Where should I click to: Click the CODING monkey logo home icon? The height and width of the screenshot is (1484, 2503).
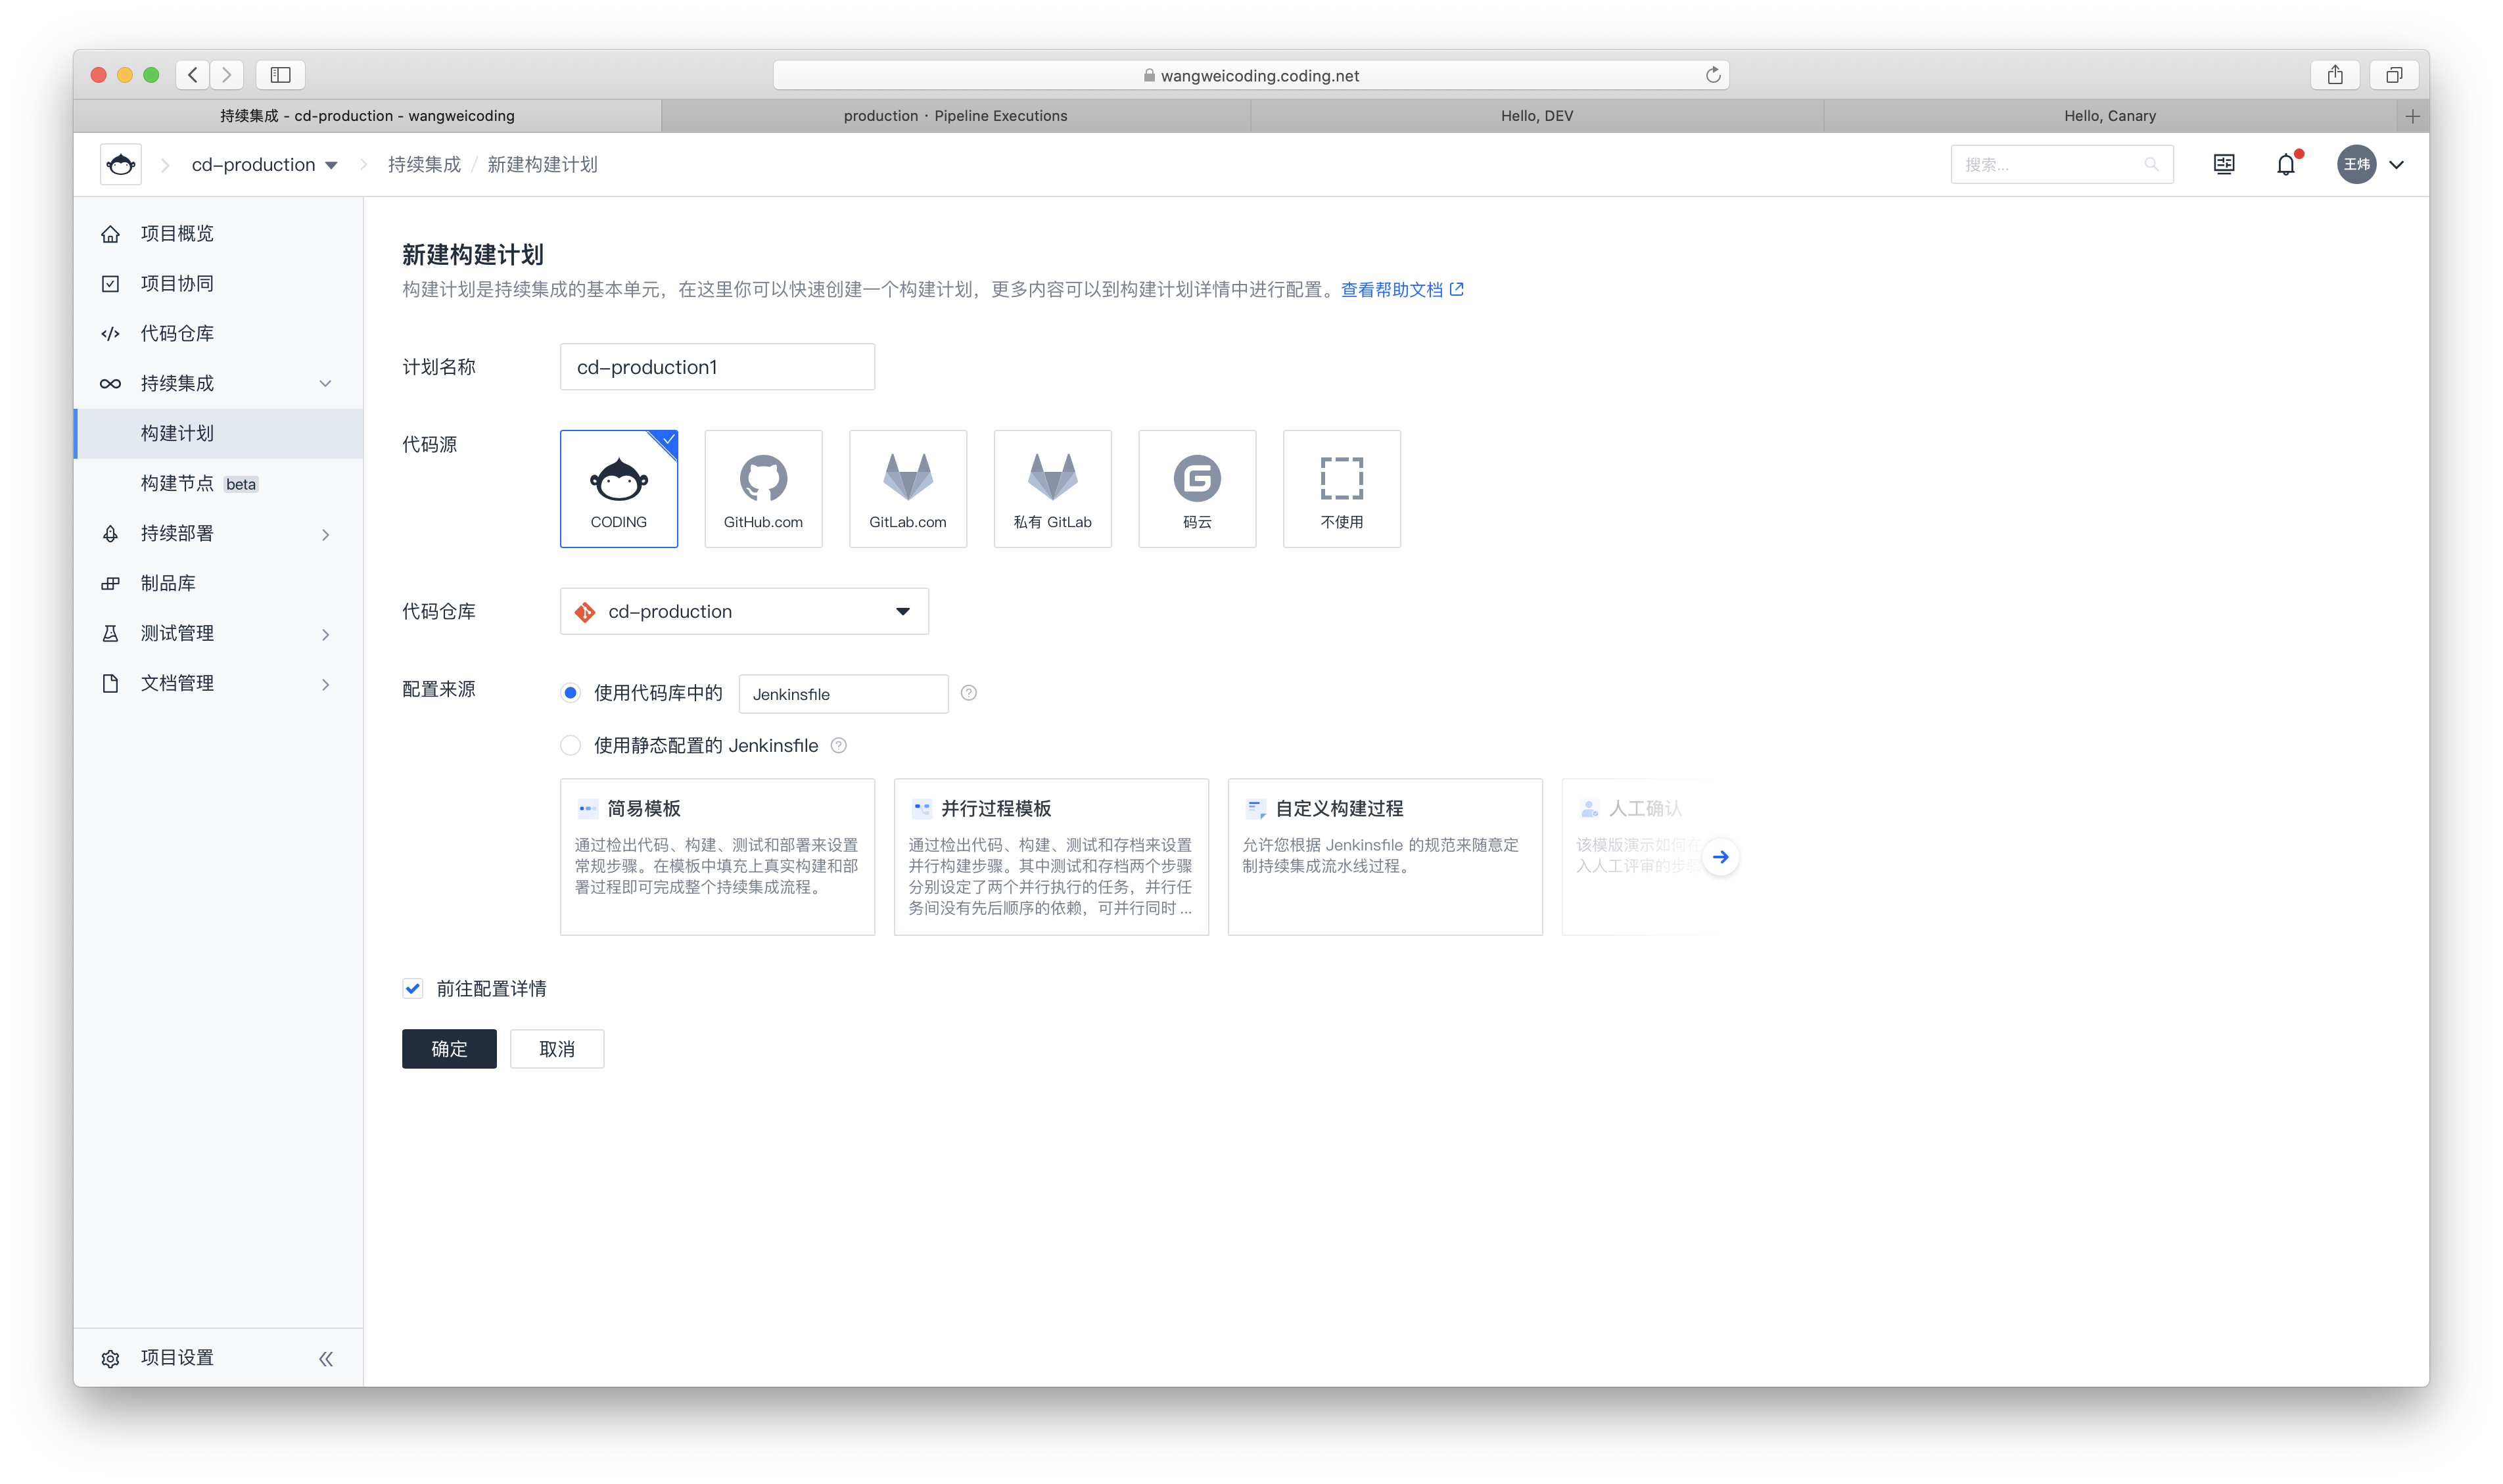tap(121, 164)
